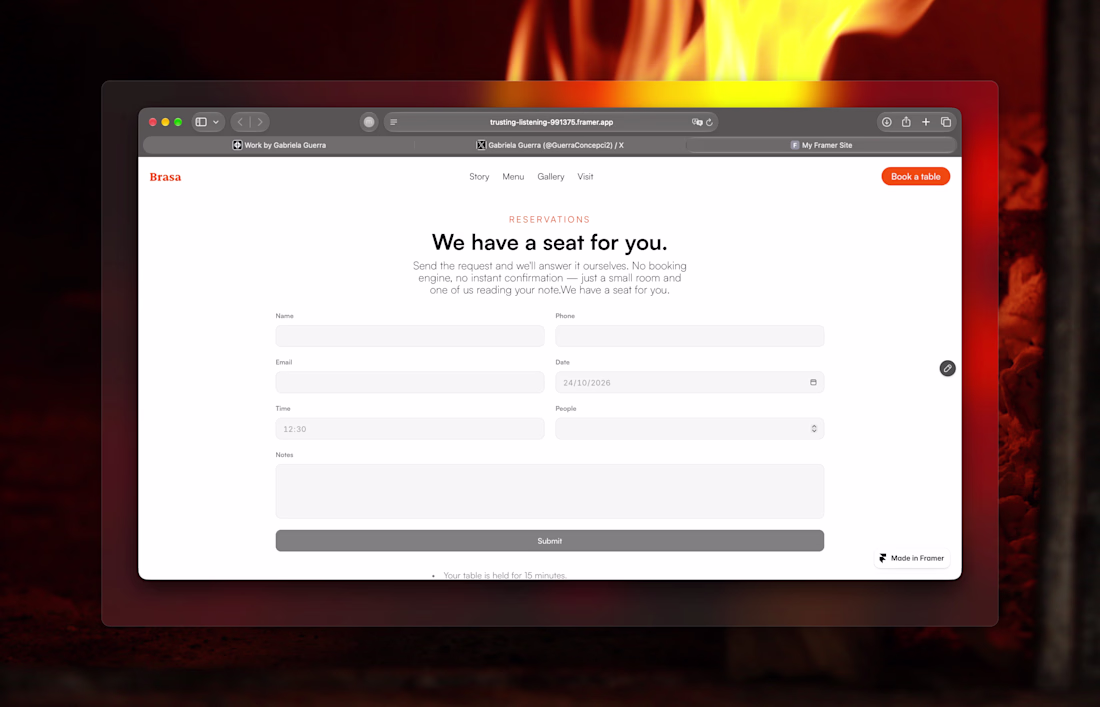Click the Notes text area
The height and width of the screenshot is (707, 1100).
tap(550, 491)
